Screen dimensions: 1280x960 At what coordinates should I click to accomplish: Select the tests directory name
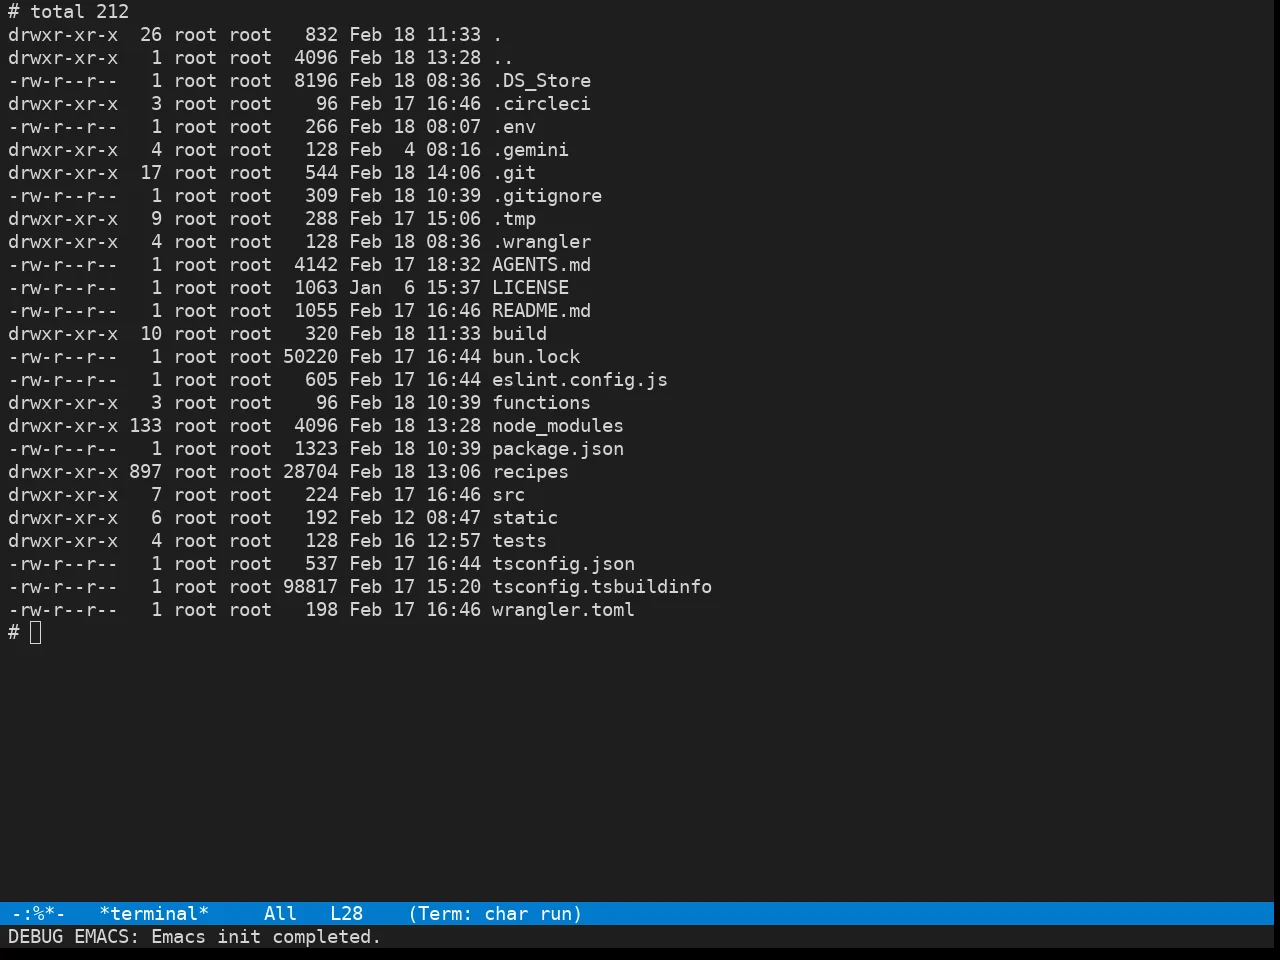pos(519,541)
